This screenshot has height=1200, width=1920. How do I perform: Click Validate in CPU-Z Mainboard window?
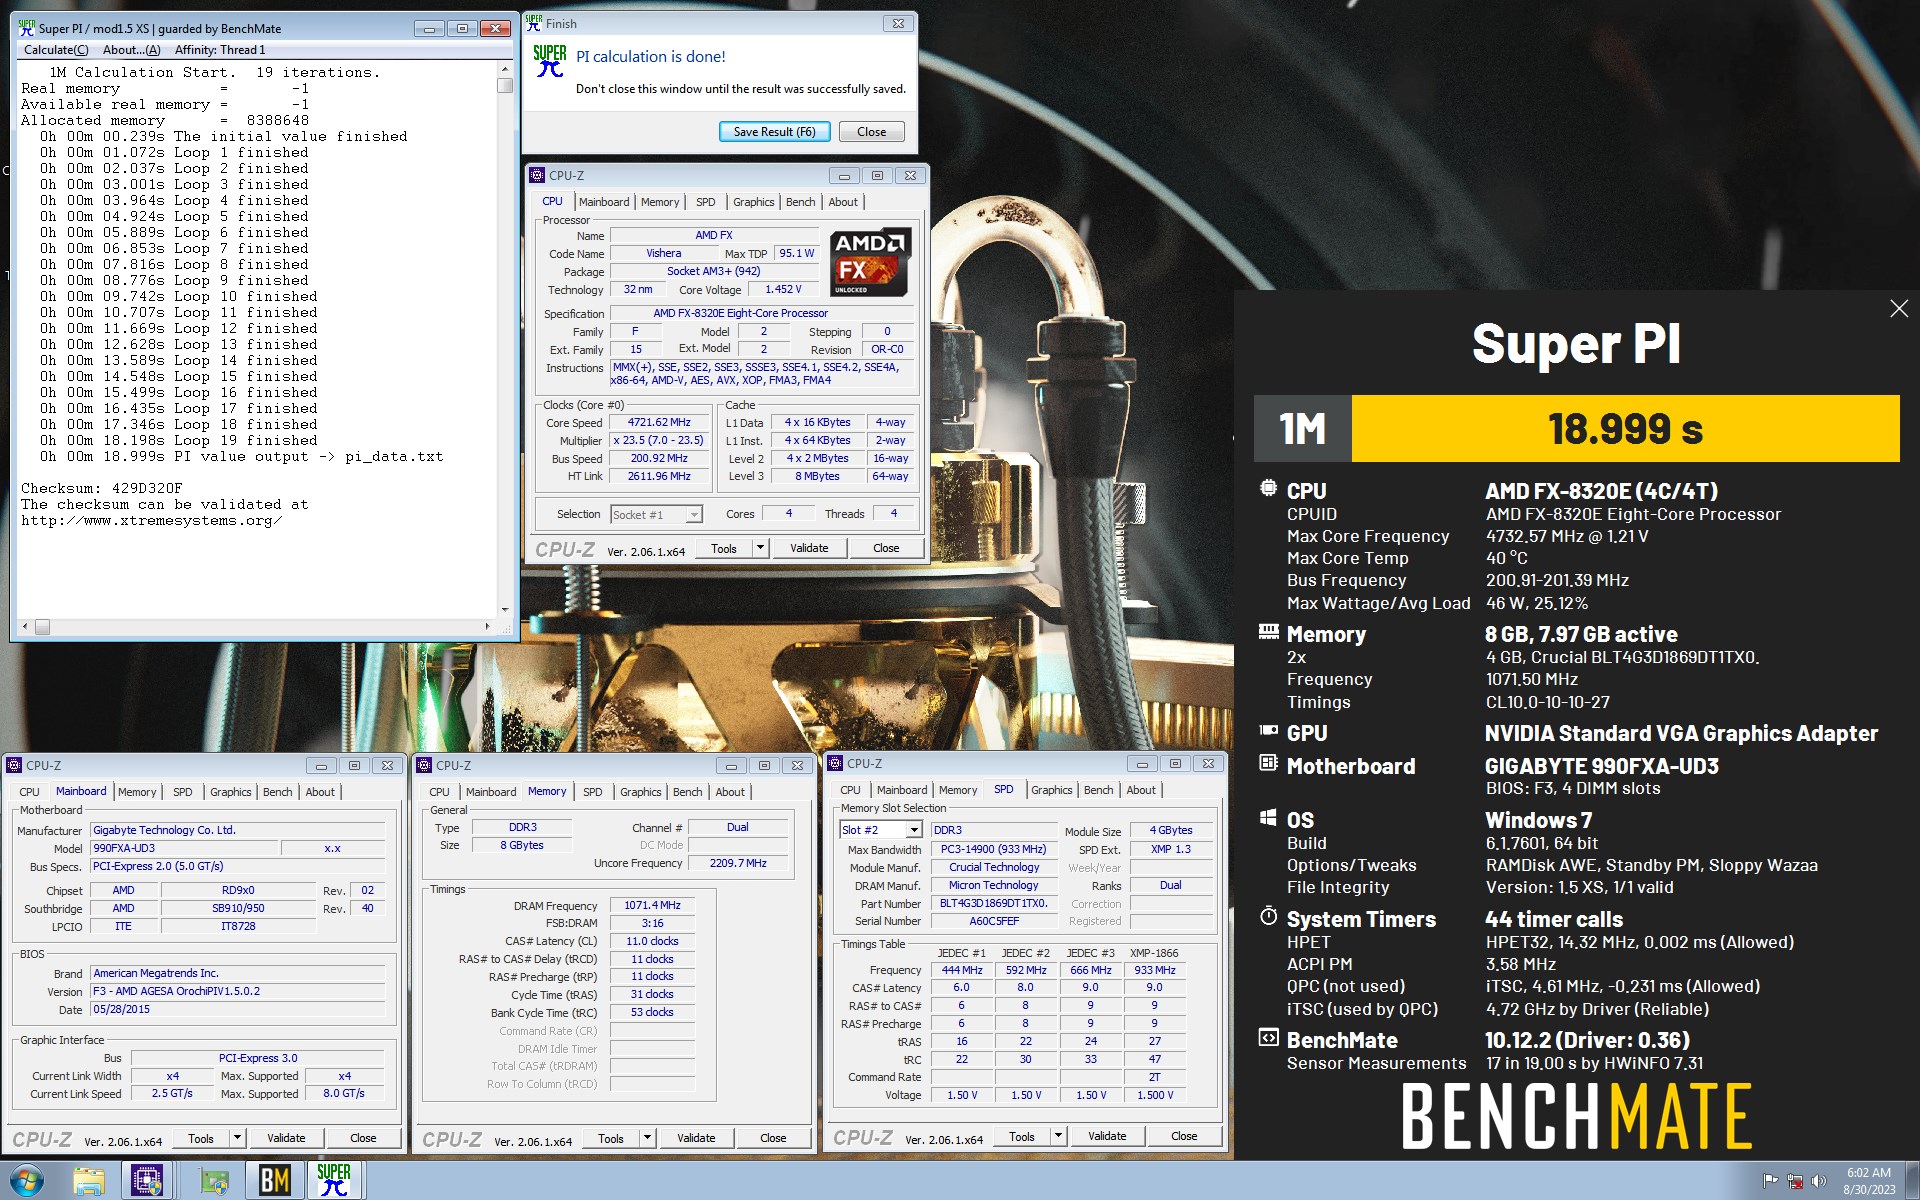(286, 1138)
